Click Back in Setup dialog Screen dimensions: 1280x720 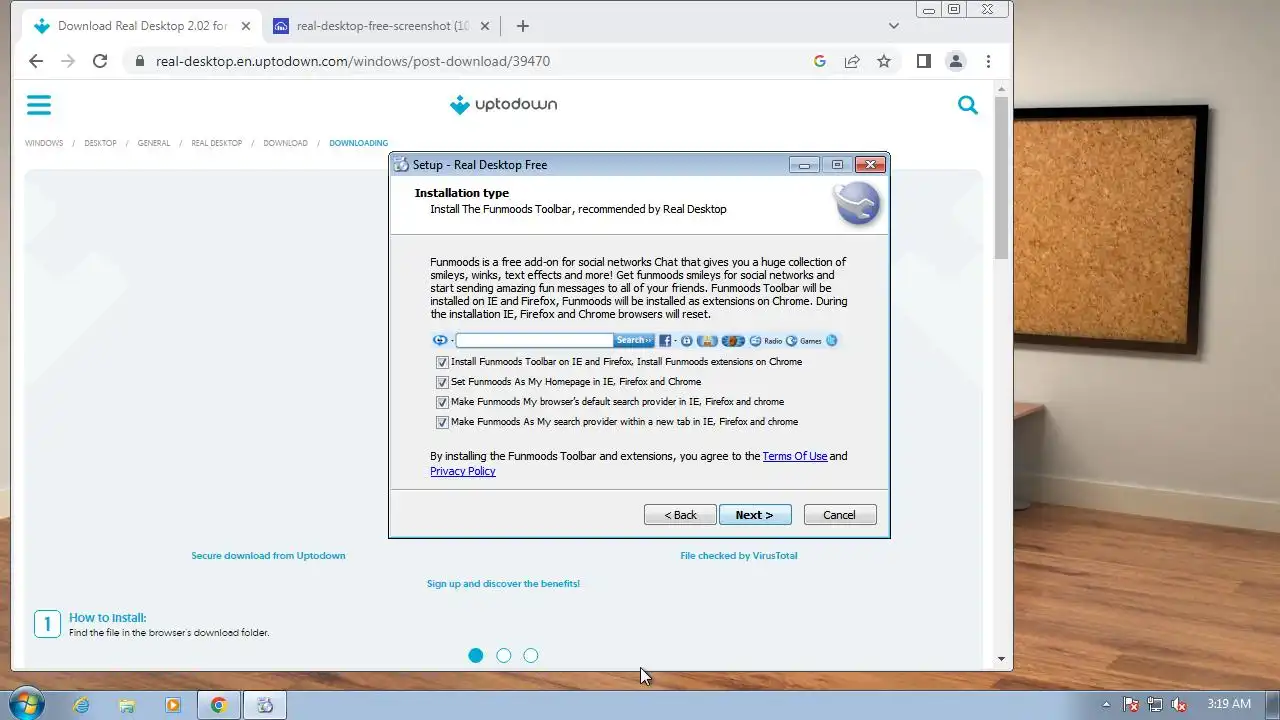click(680, 515)
